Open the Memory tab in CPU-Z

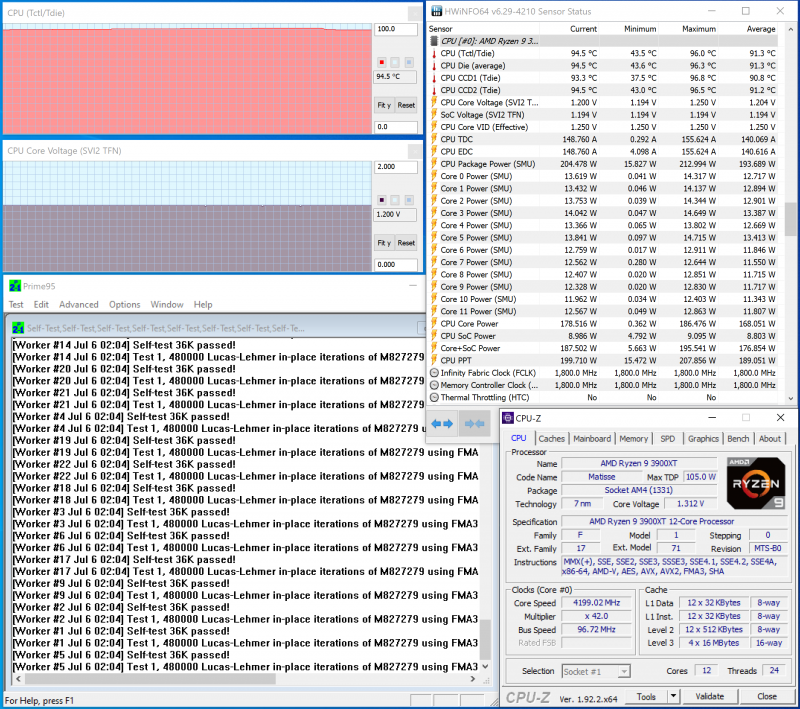click(634, 439)
